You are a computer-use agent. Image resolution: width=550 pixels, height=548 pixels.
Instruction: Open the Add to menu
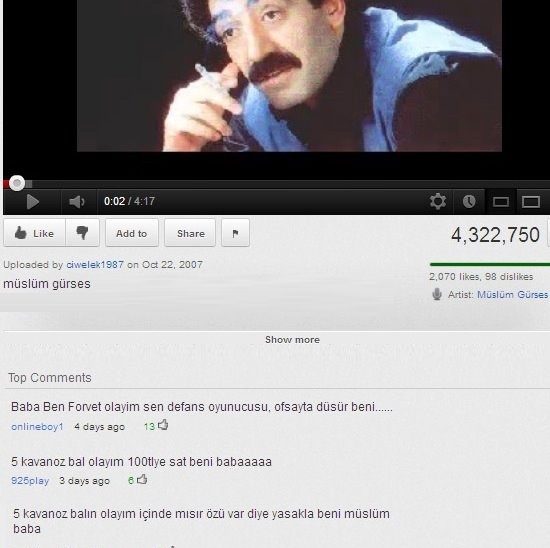click(132, 233)
